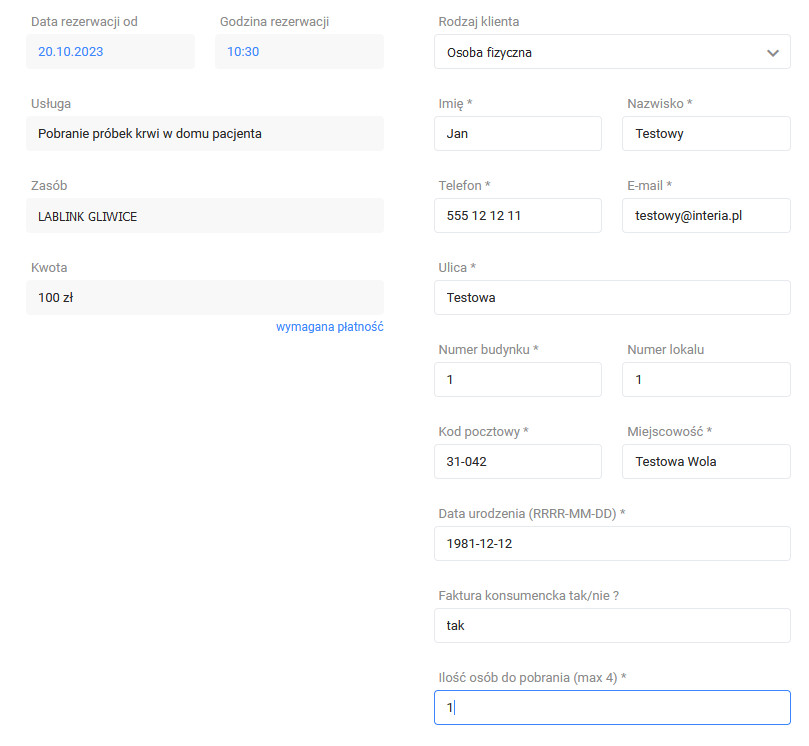Click the Kwota field showing 100 zł
The image size is (809, 746).
click(x=205, y=298)
